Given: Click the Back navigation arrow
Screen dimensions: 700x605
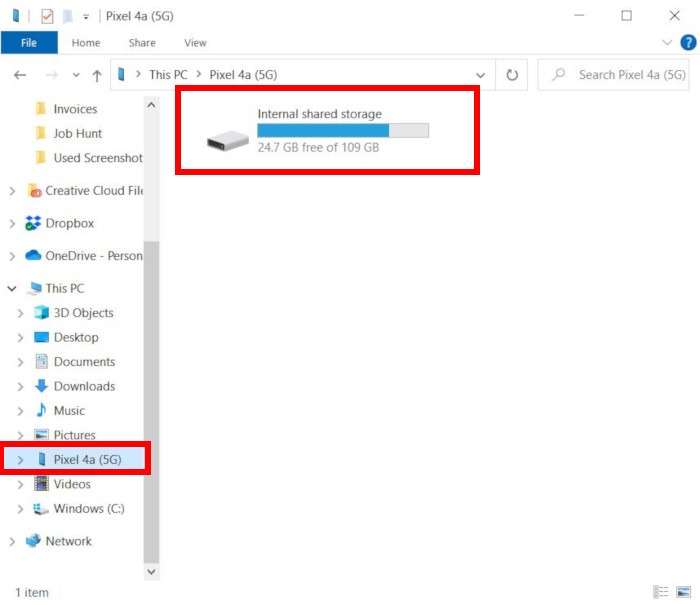Looking at the screenshot, I should pos(20,75).
